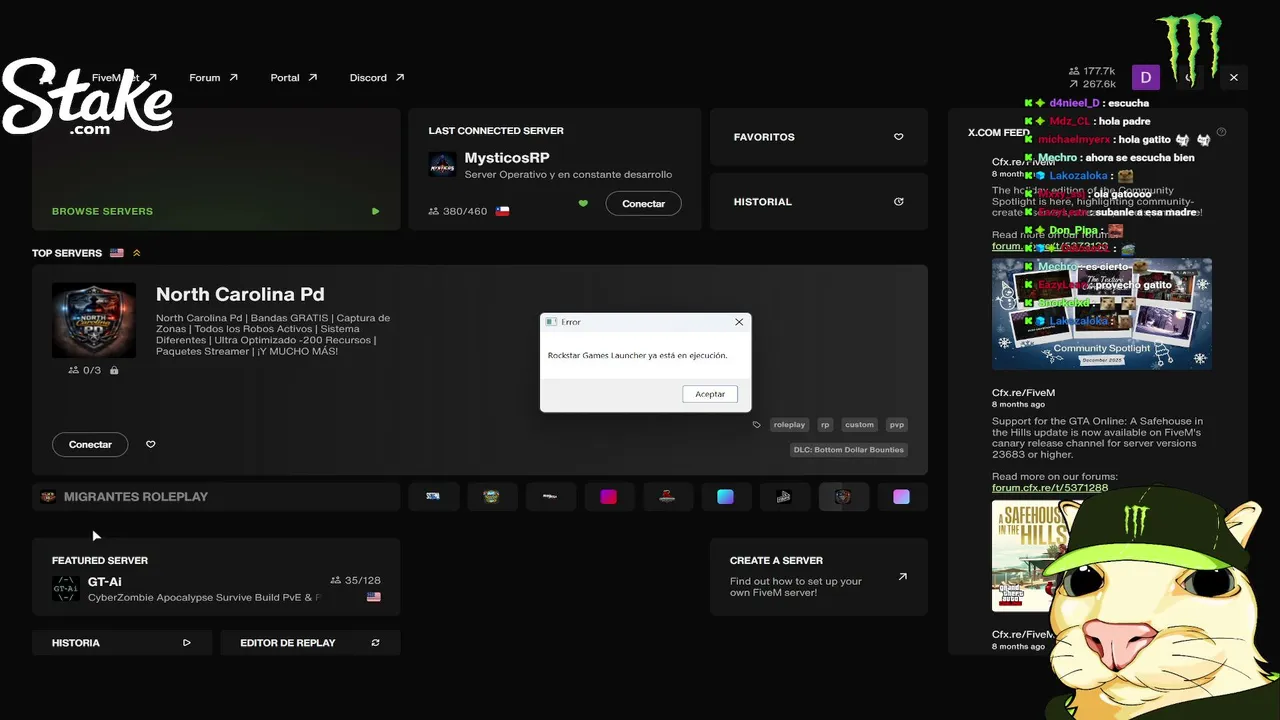The image size is (1280, 720).
Task: Click the Favoritos heart icon
Action: 898,137
